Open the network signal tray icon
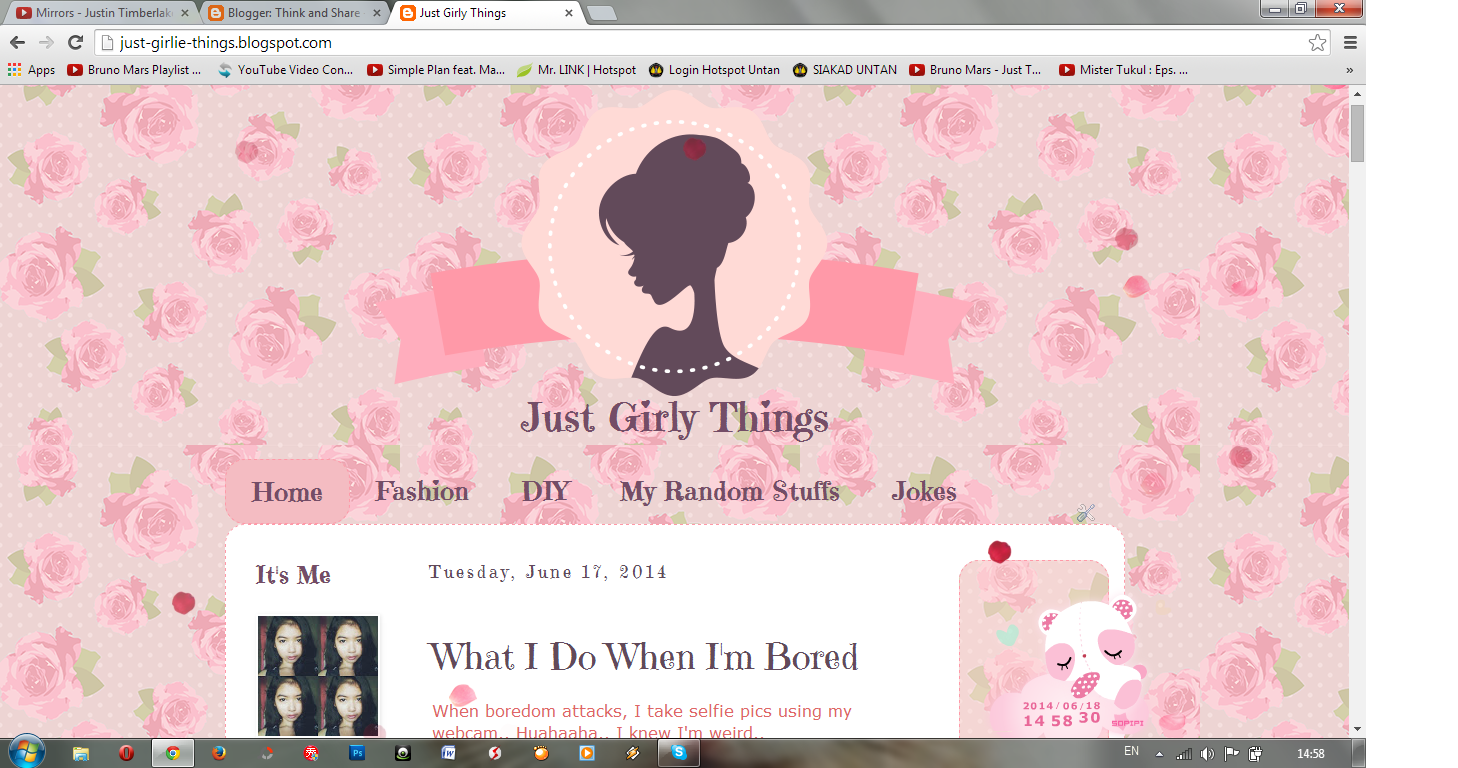Viewport: 1458px width, 768px height. [1184, 753]
